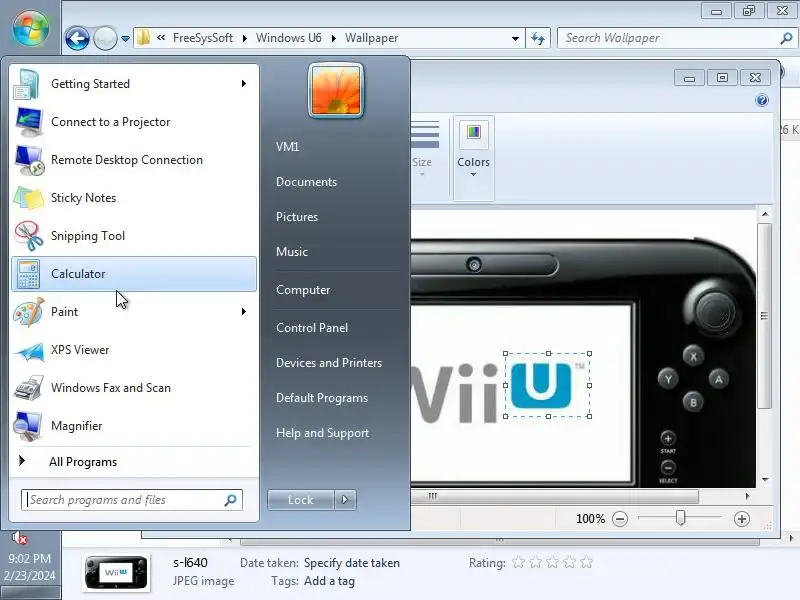Click the muted volume tray icon
800x600 pixels.
pyautogui.click(x=19, y=538)
